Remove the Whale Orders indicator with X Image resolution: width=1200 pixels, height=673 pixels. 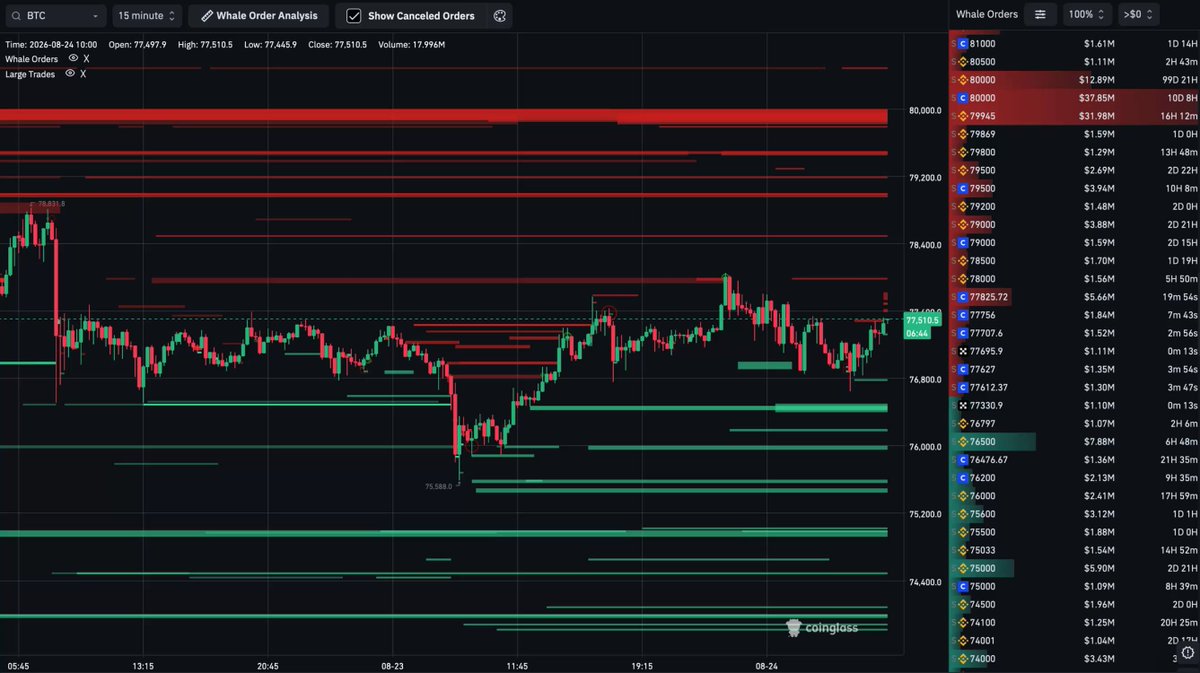pos(86,59)
